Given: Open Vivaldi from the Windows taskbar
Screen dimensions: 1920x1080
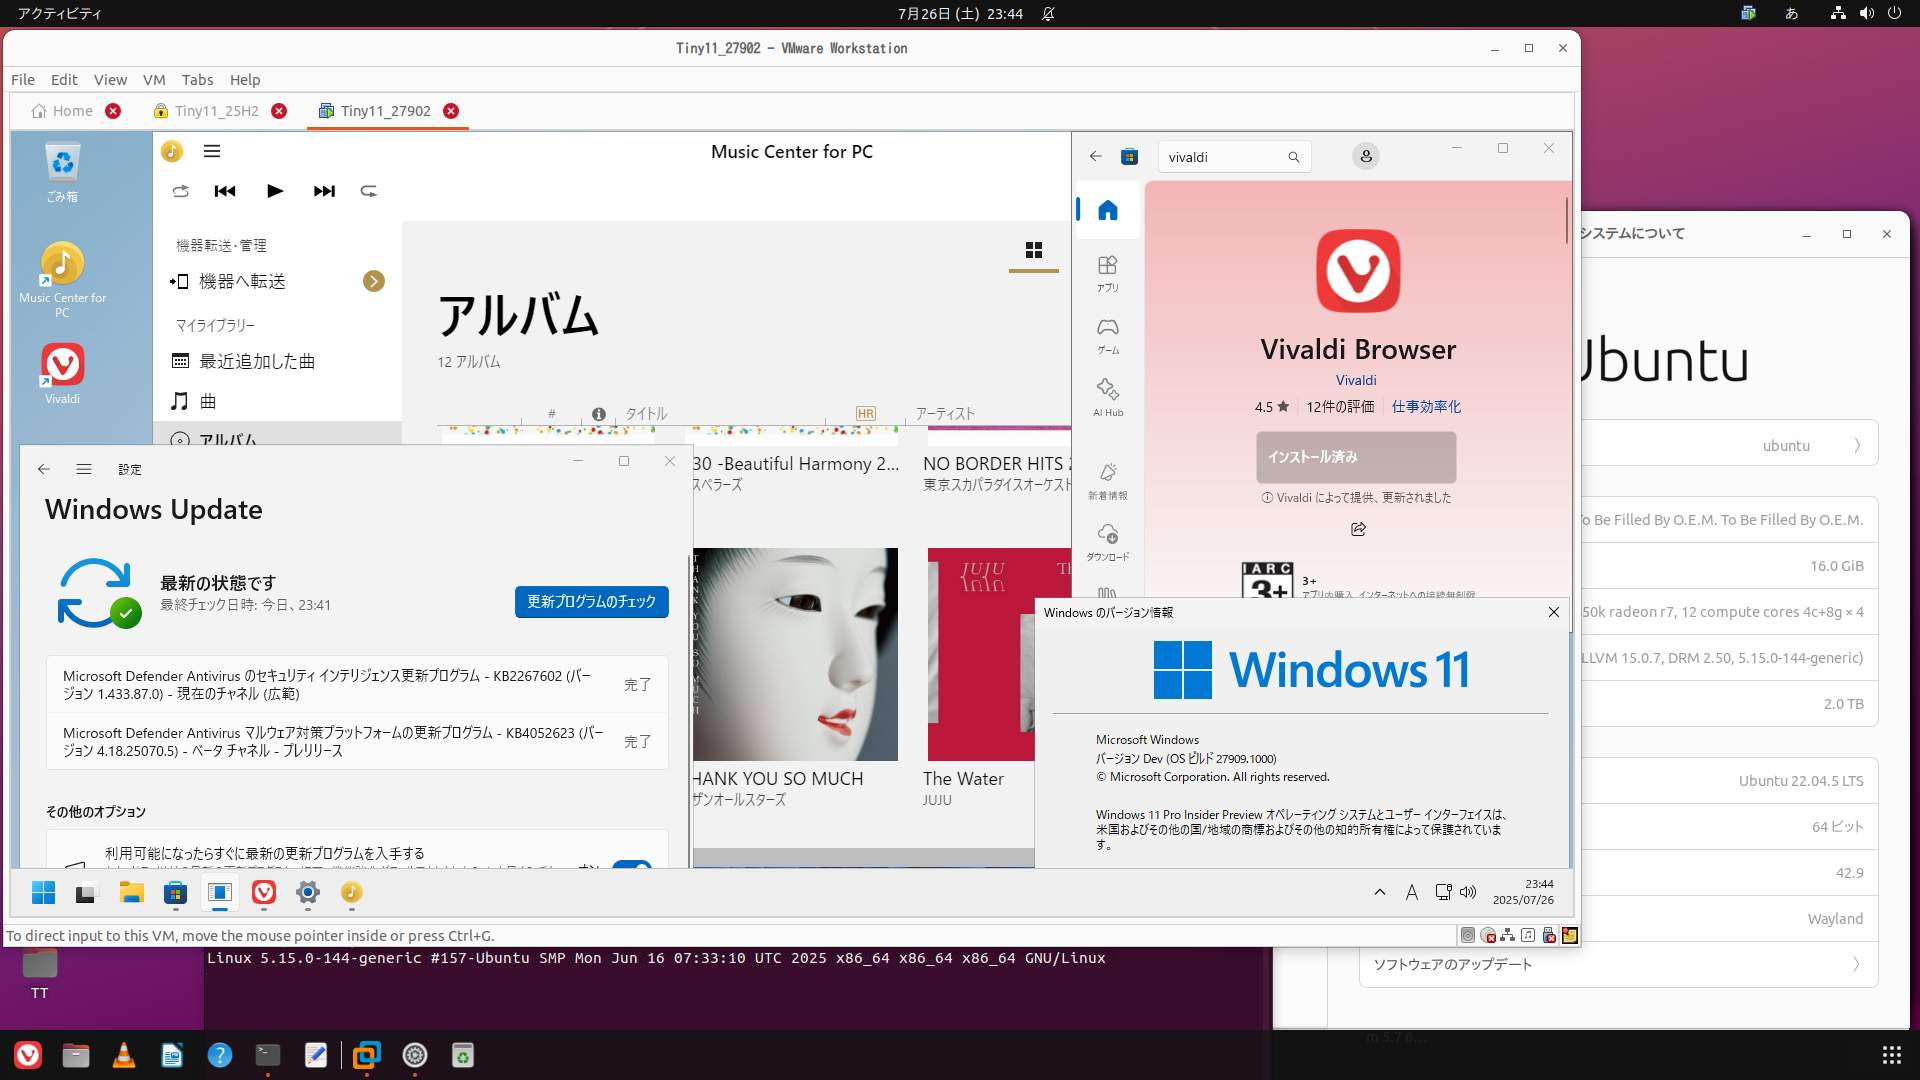Looking at the screenshot, I should pyautogui.click(x=264, y=893).
